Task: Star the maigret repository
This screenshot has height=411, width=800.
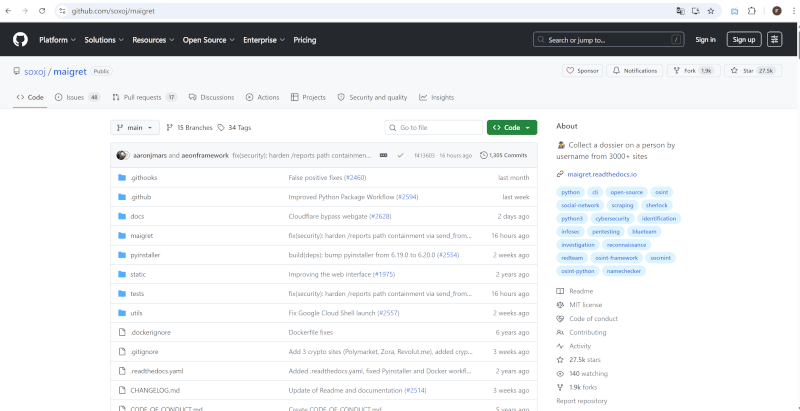Action: coord(753,71)
